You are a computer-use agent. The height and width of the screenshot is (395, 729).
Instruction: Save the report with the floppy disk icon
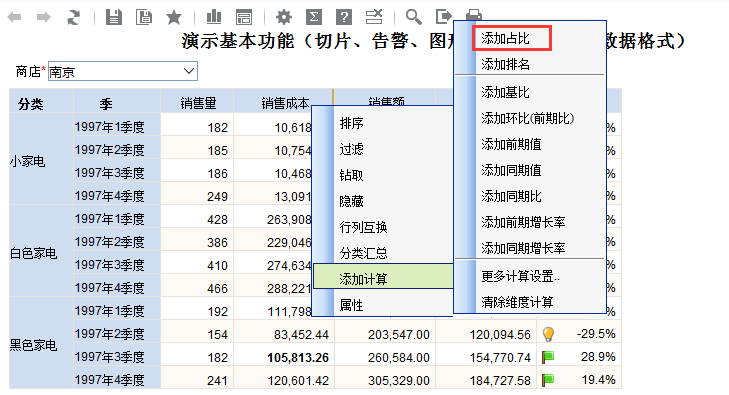pyautogui.click(x=114, y=17)
